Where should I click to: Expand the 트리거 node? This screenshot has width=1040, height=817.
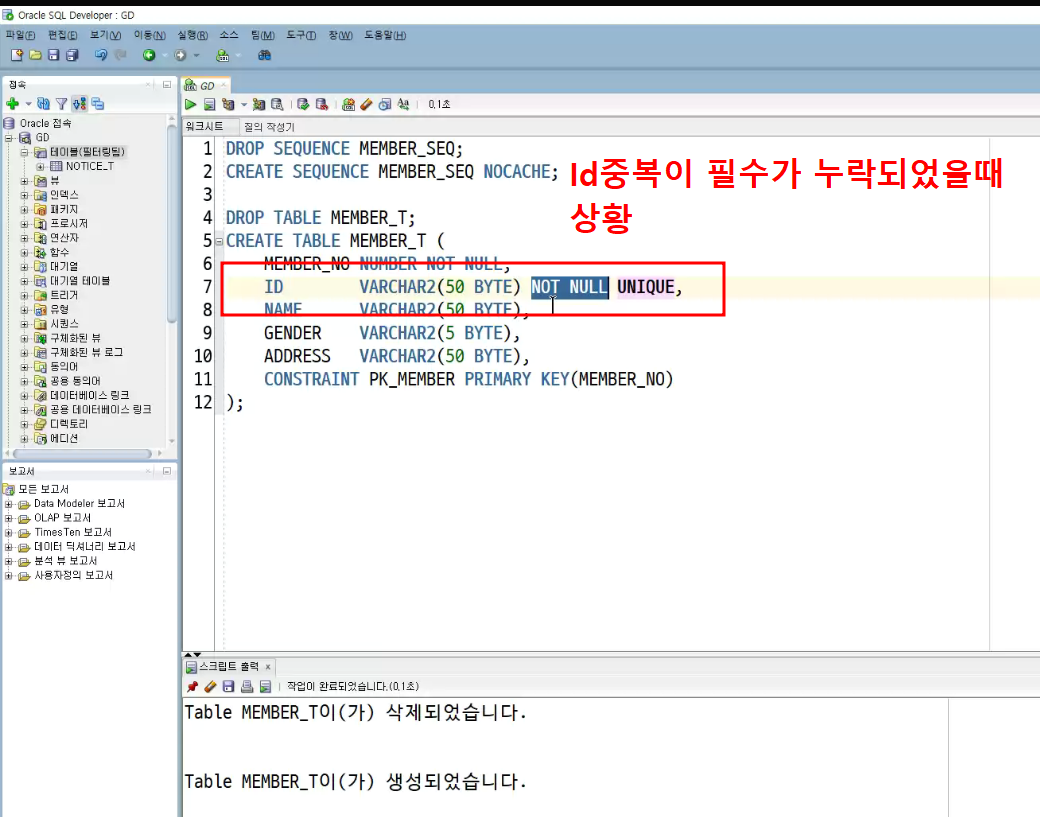(25, 295)
